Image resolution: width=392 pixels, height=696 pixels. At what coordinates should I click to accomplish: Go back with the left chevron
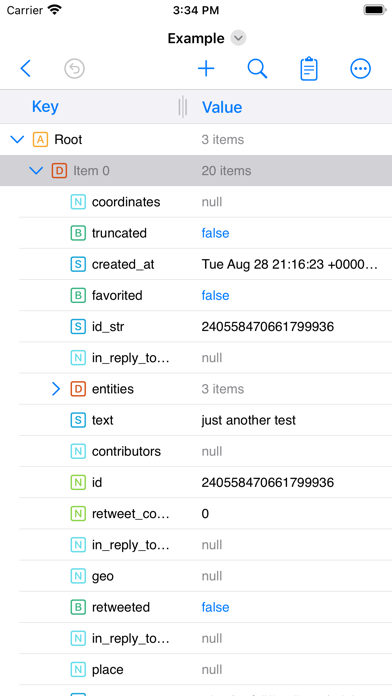pos(26,69)
